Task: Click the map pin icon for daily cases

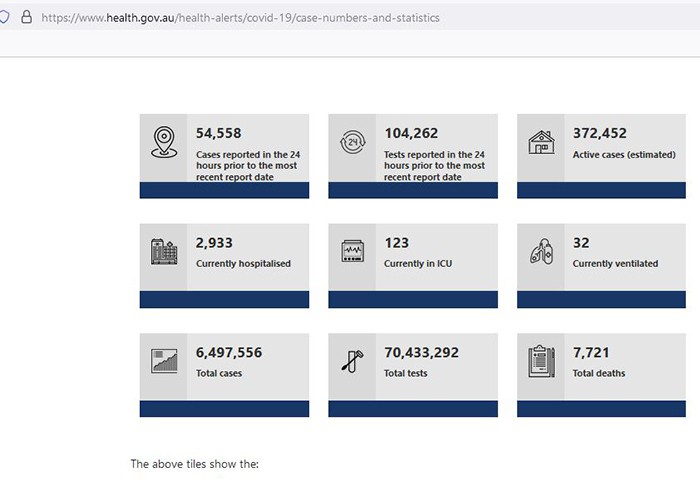Action: 163,142
